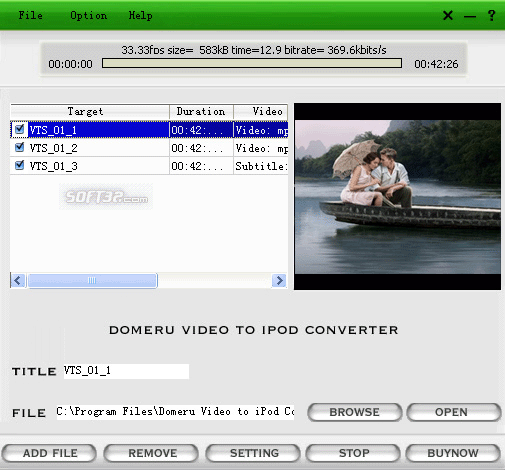Screen dimensions: 505x470
Task: Stop the conversion with the STOP button
Action: pos(353,453)
